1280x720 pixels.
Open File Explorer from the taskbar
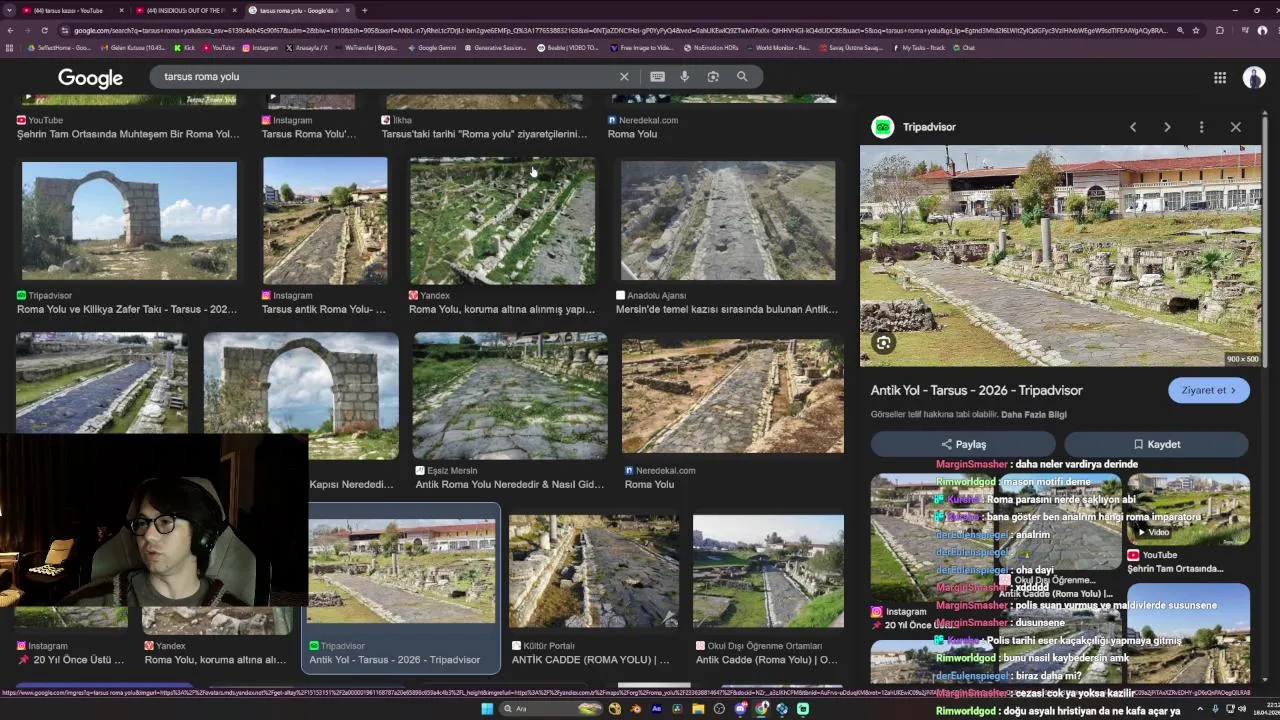698,709
